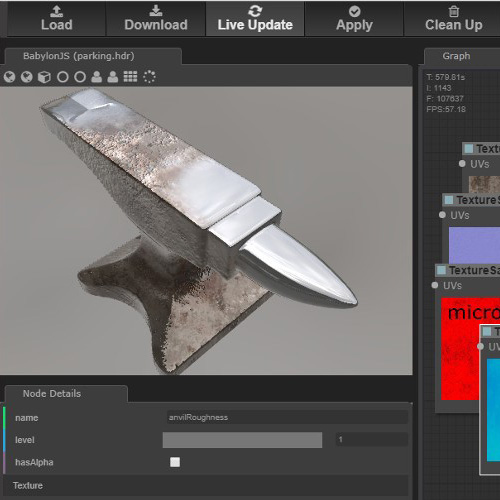Click the cube icon in the preview toolbar
The height and width of the screenshot is (500, 500).
(44, 77)
